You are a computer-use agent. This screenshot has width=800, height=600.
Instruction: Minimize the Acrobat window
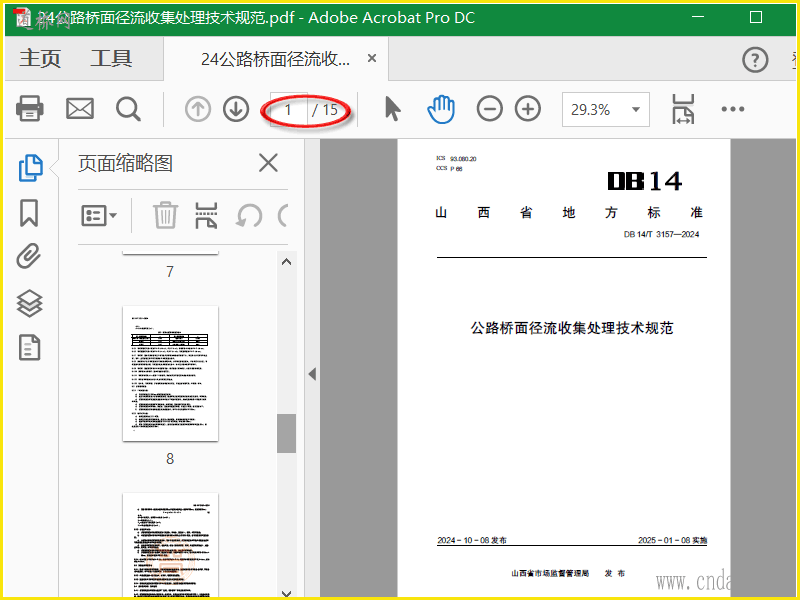point(698,17)
